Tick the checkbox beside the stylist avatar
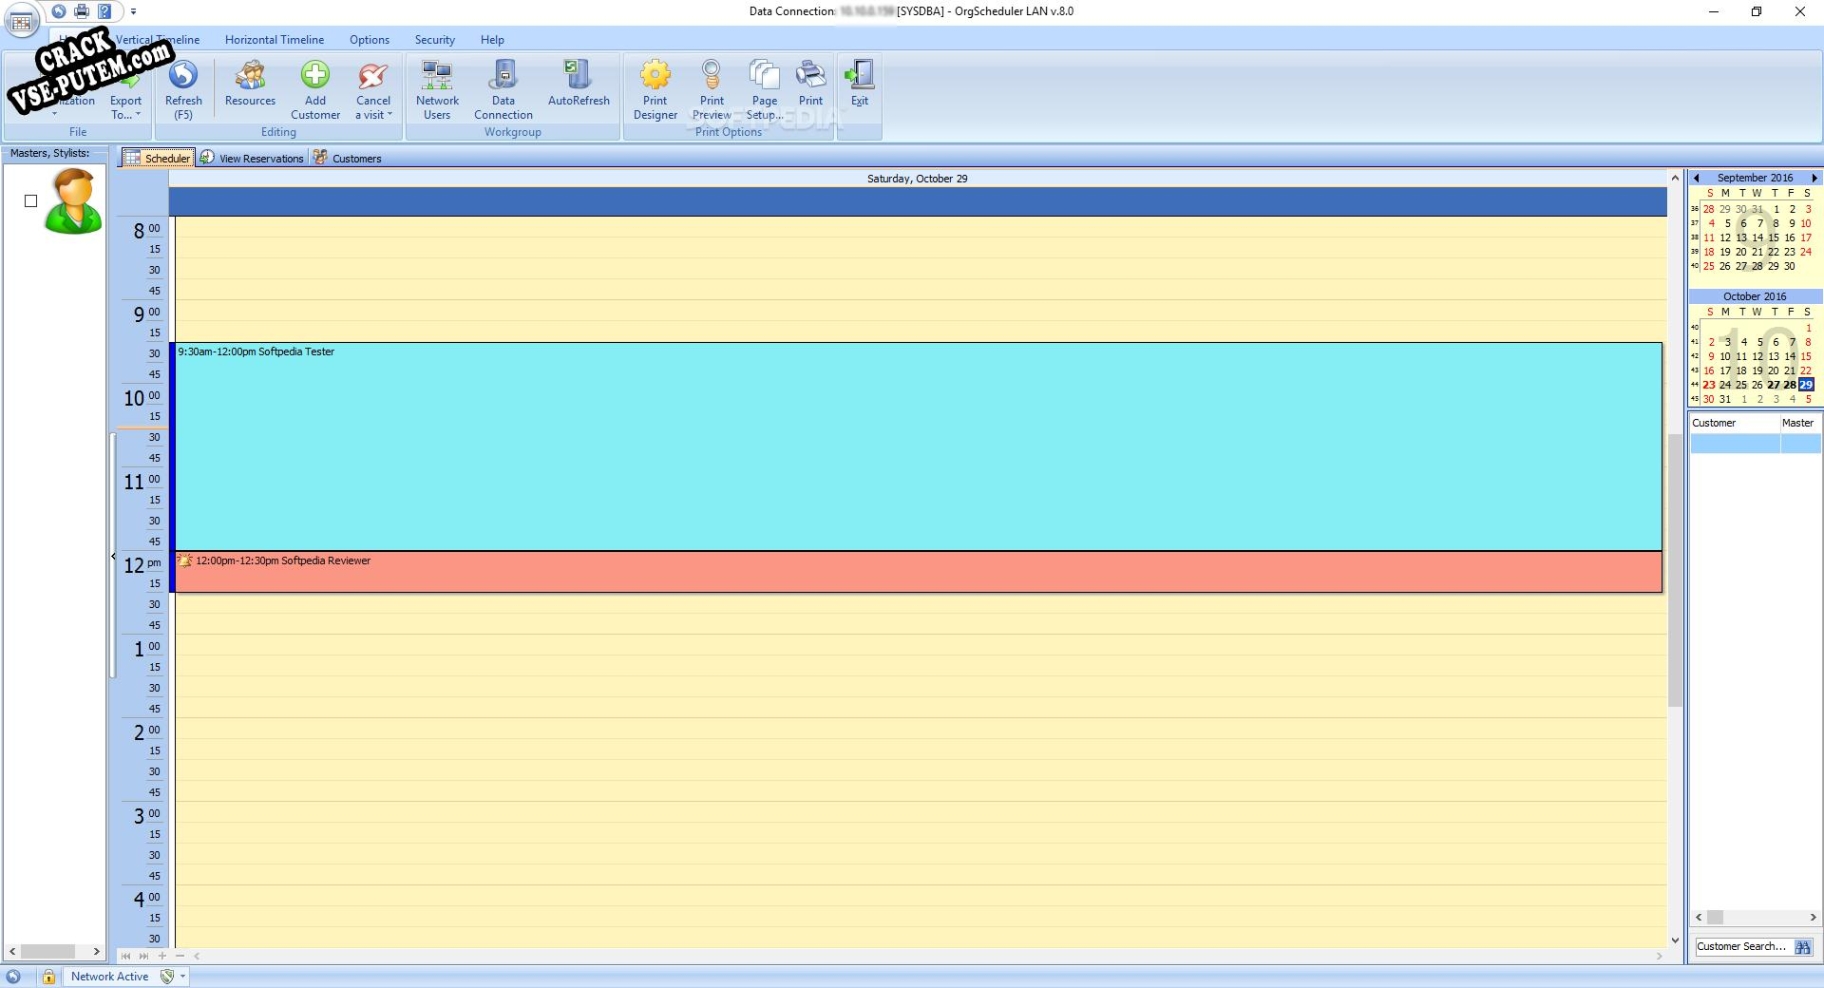The height and width of the screenshot is (988, 1824). (x=31, y=201)
